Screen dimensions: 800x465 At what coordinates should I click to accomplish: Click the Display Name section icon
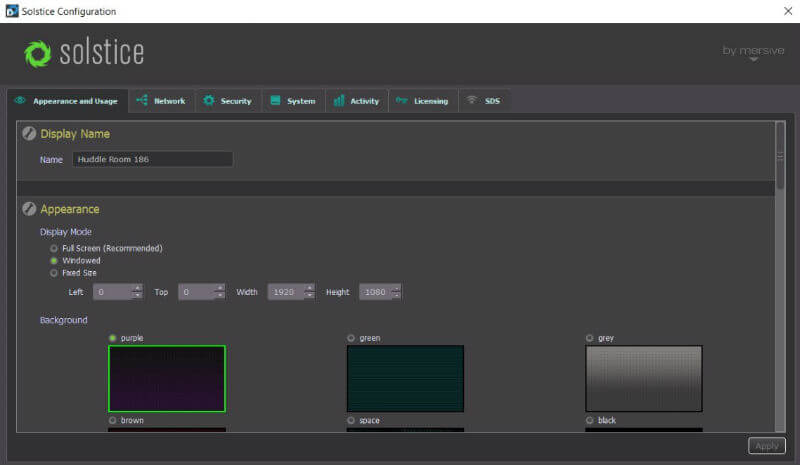[x=29, y=134]
